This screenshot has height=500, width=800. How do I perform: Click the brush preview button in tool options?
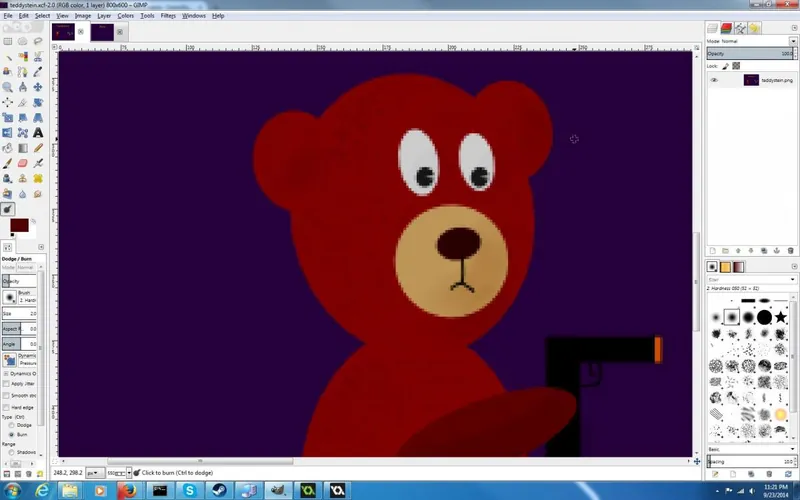[9, 297]
